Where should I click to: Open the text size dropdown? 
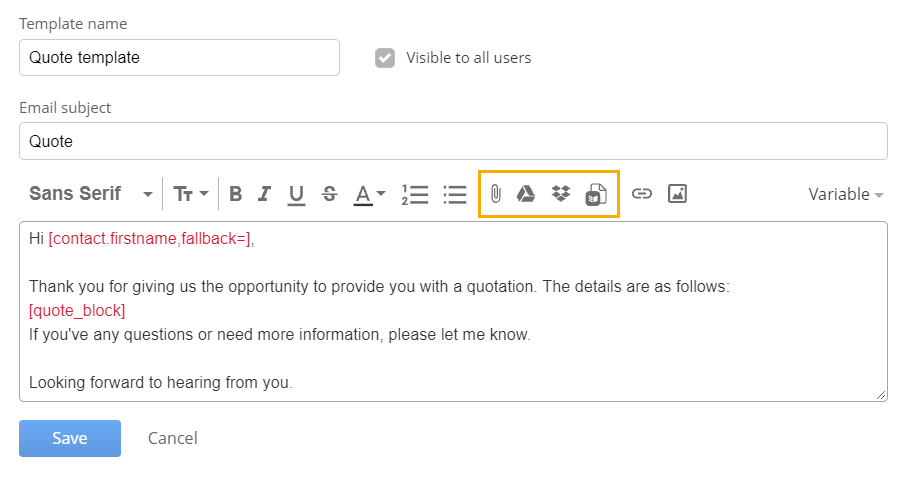point(191,194)
